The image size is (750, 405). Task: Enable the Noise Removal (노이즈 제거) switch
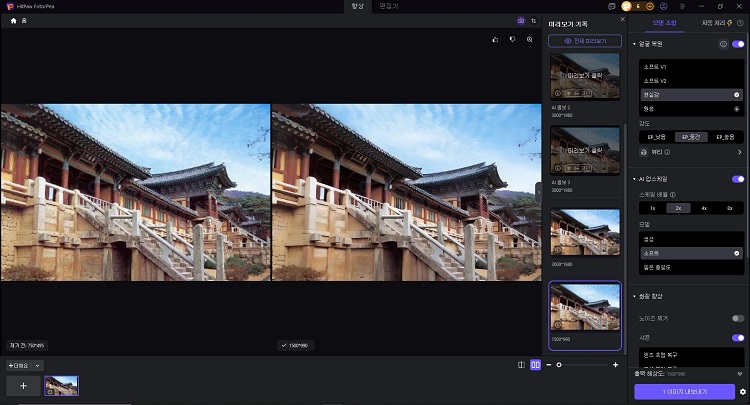[x=738, y=318]
